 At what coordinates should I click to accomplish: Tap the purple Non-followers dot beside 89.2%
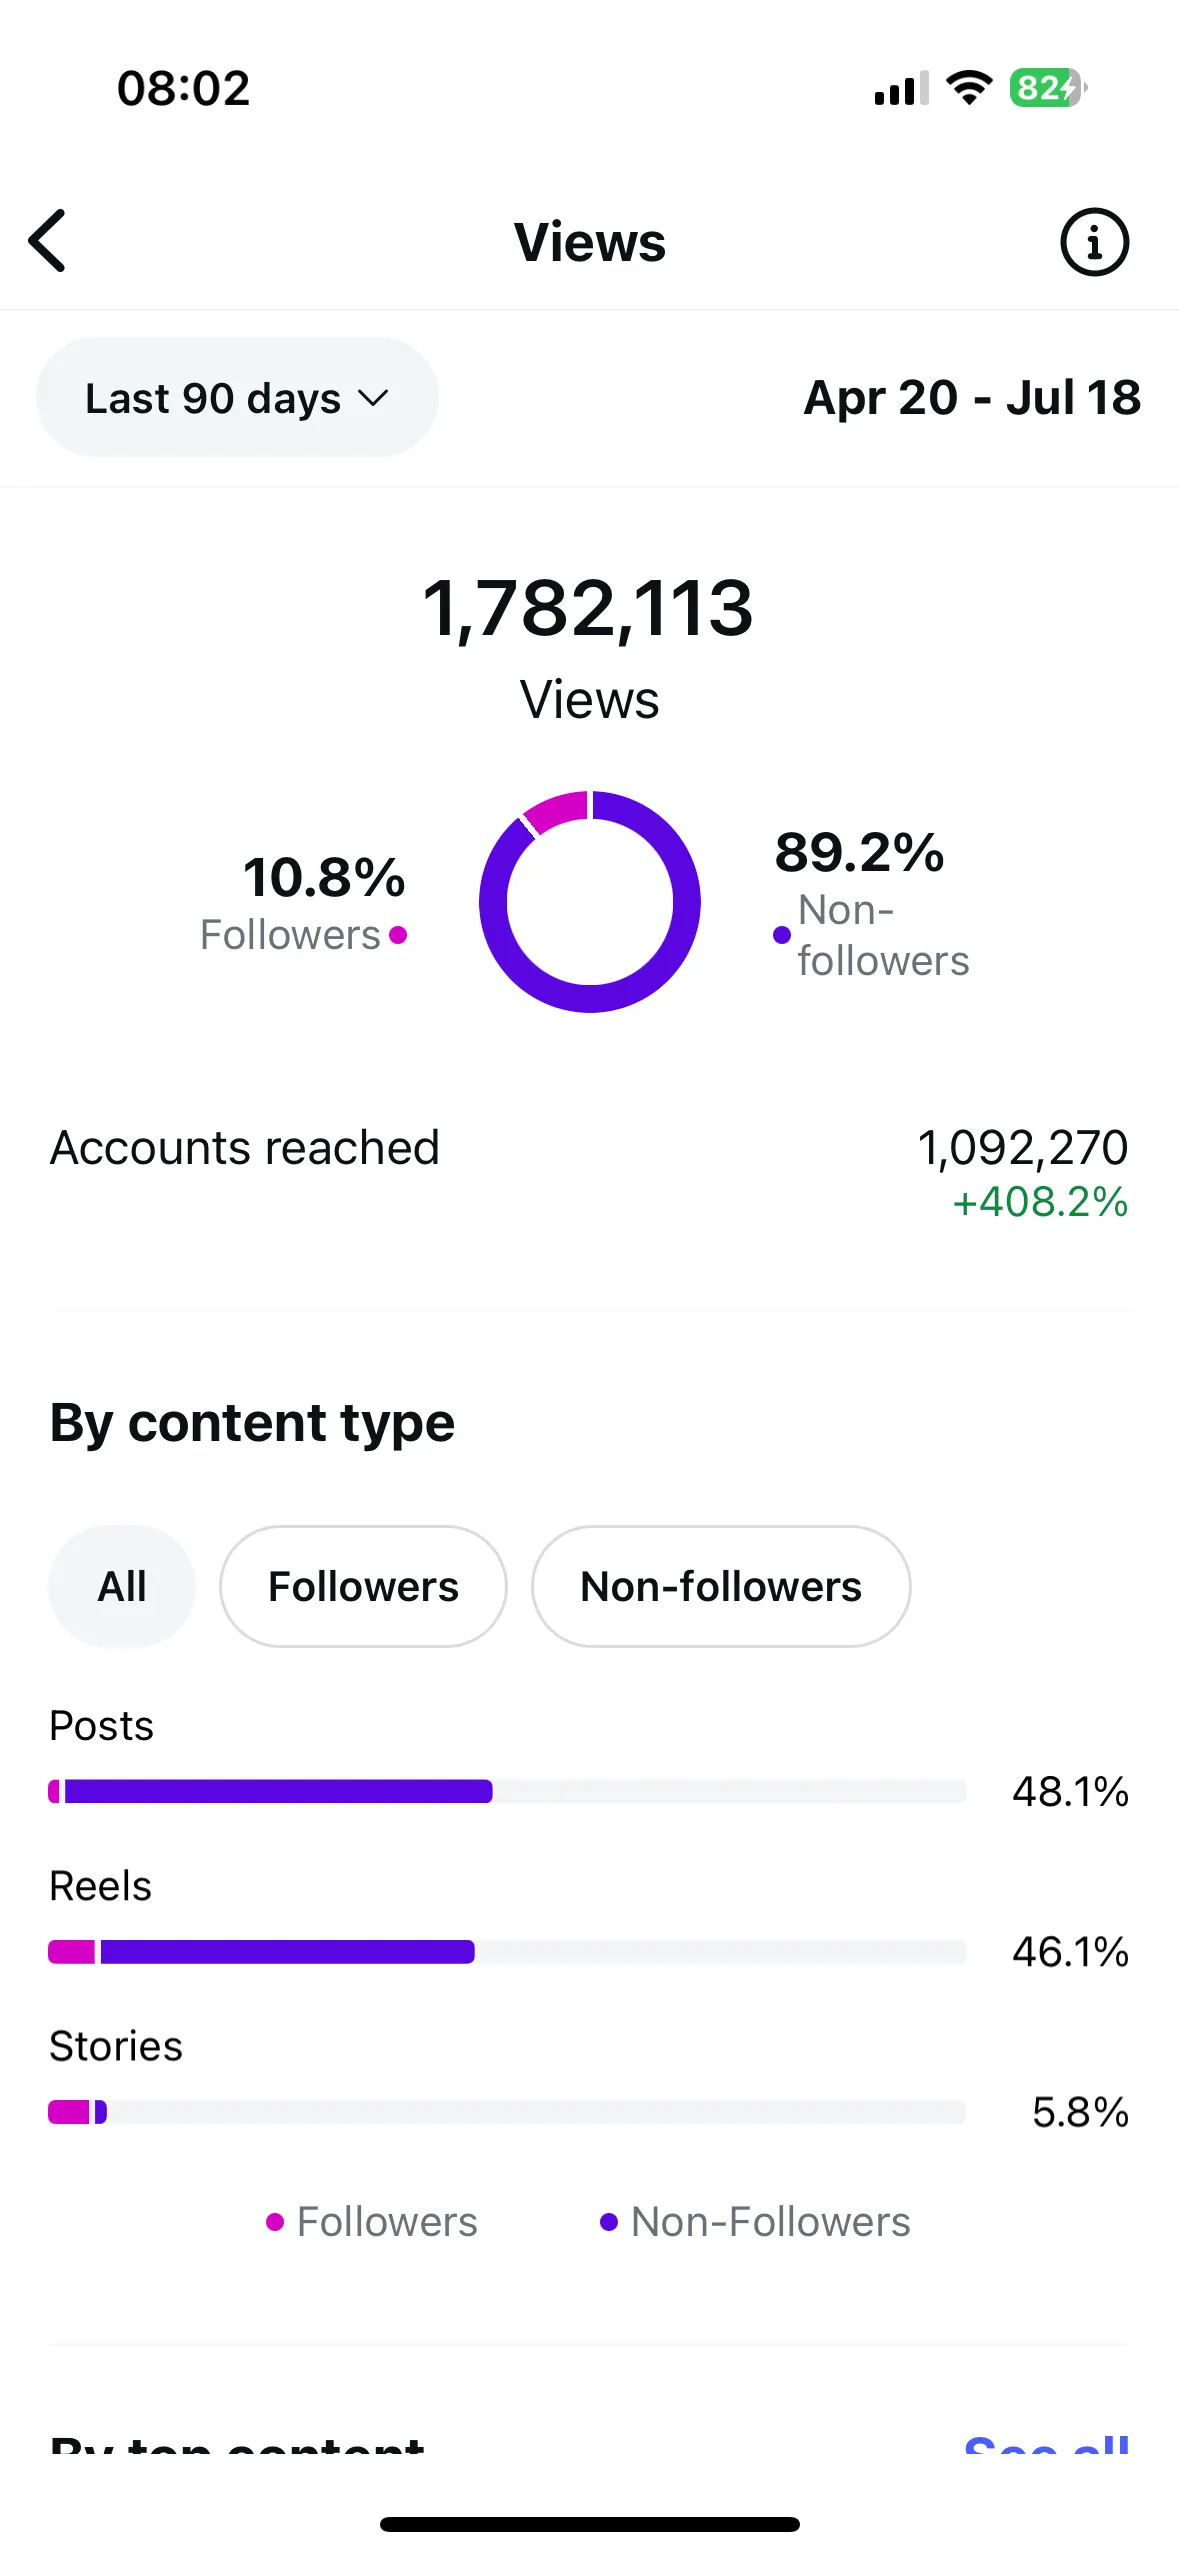tap(782, 935)
